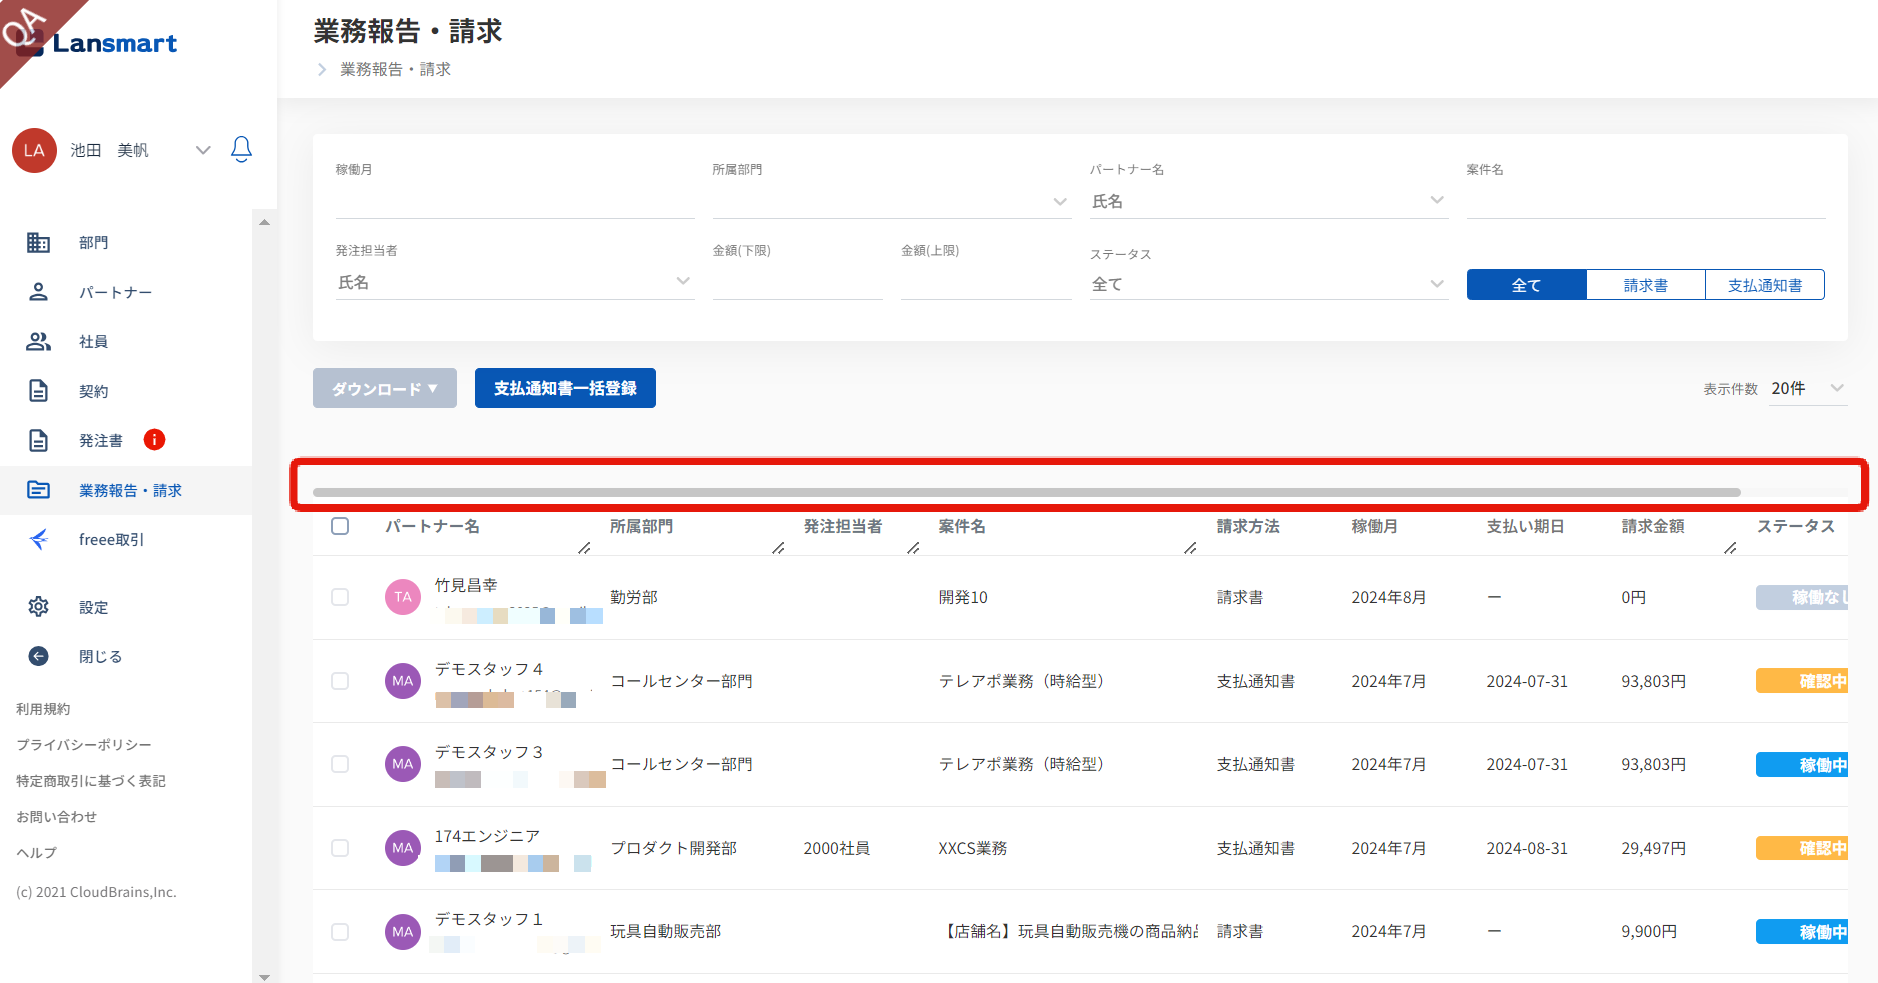Open the プライバシーポリシー link

[84, 745]
